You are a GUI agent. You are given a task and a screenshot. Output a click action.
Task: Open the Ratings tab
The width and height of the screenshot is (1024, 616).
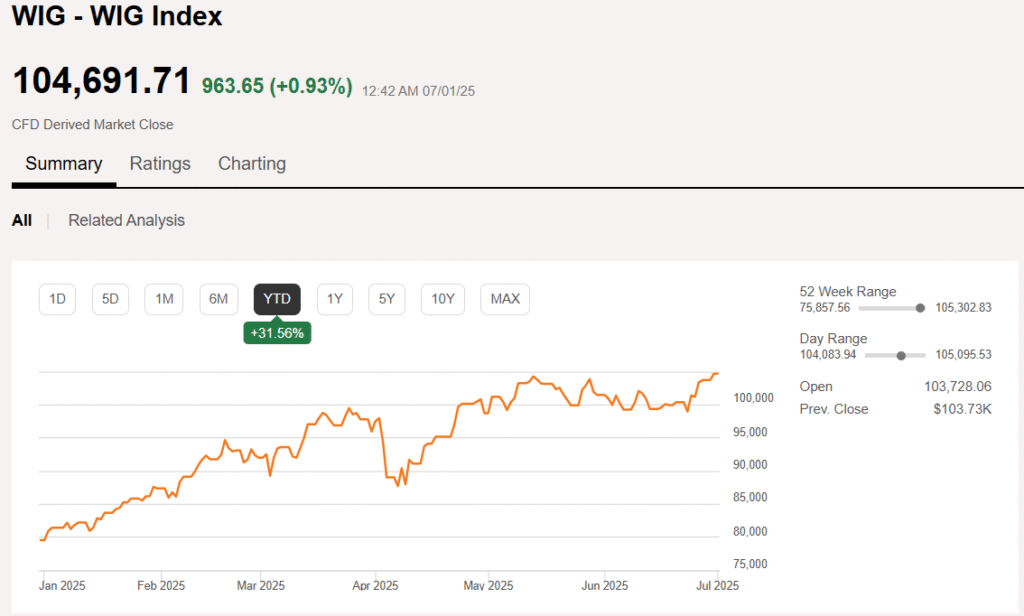(160, 164)
